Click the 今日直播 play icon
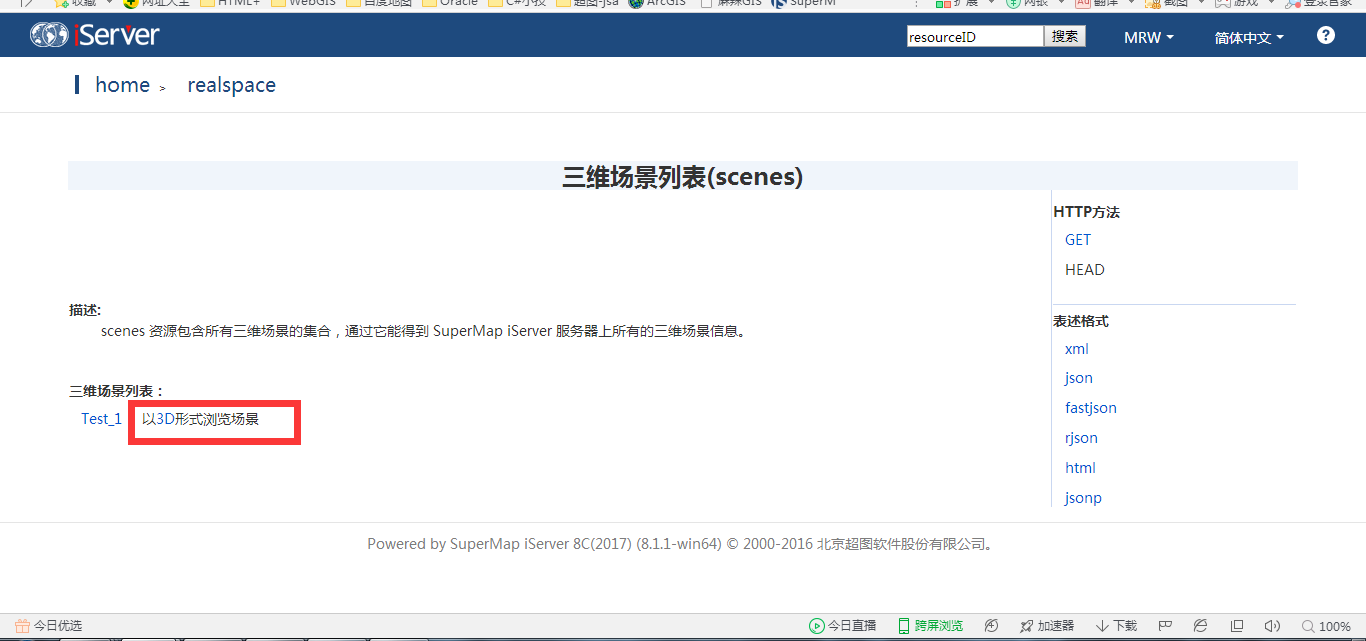The image size is (1366, 641). 817,626
